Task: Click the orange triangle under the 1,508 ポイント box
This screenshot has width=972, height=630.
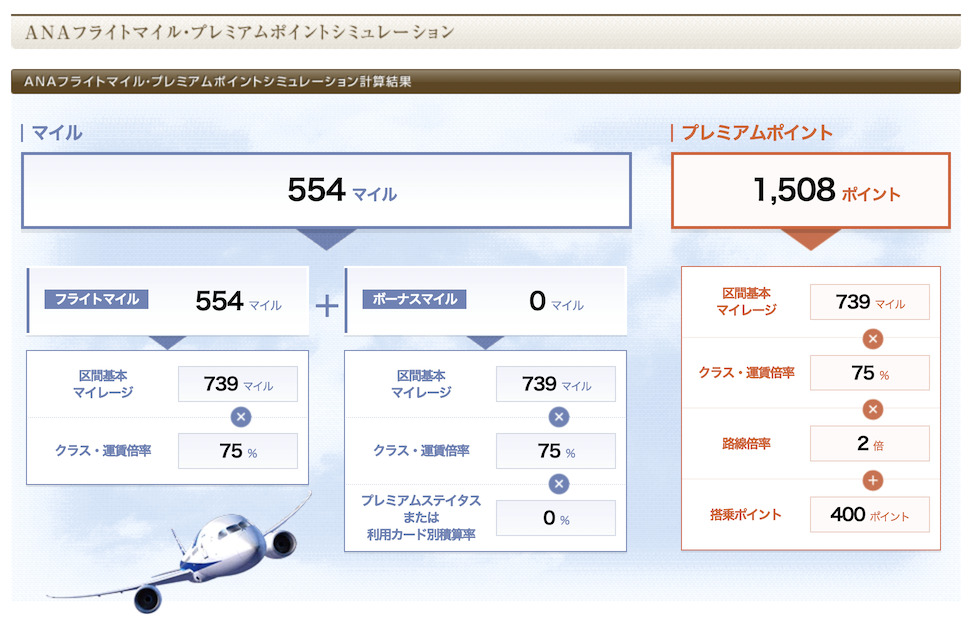Action: pos(810,238)
